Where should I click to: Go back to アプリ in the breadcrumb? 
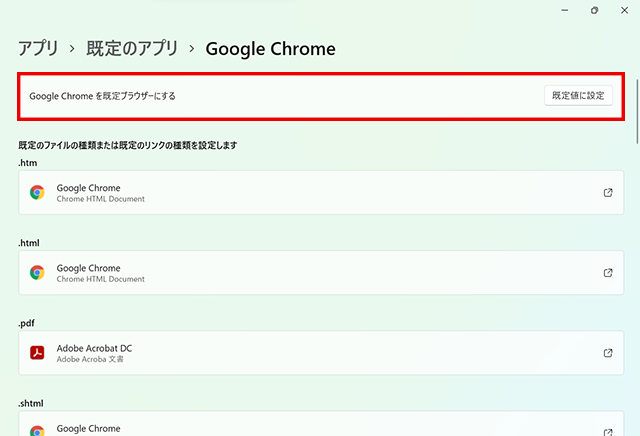tap(38, 48)
